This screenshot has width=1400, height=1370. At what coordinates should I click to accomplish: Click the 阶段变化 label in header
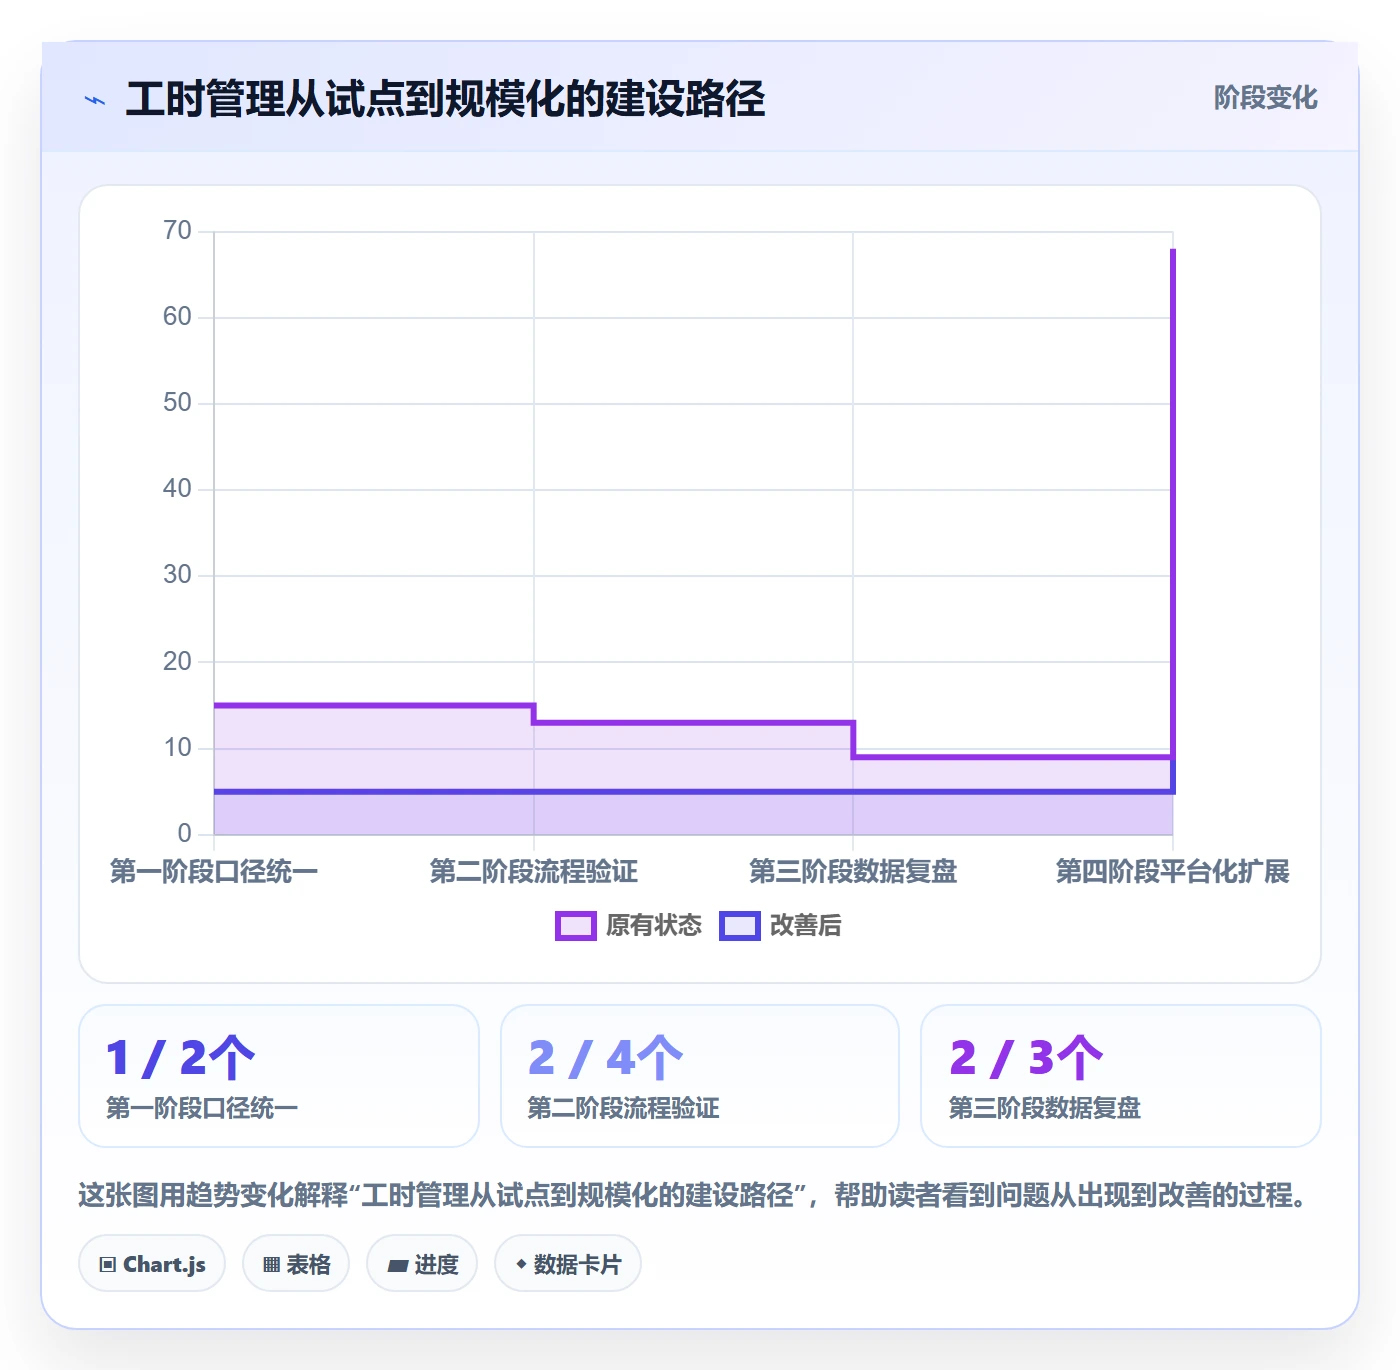[1265, 98]
